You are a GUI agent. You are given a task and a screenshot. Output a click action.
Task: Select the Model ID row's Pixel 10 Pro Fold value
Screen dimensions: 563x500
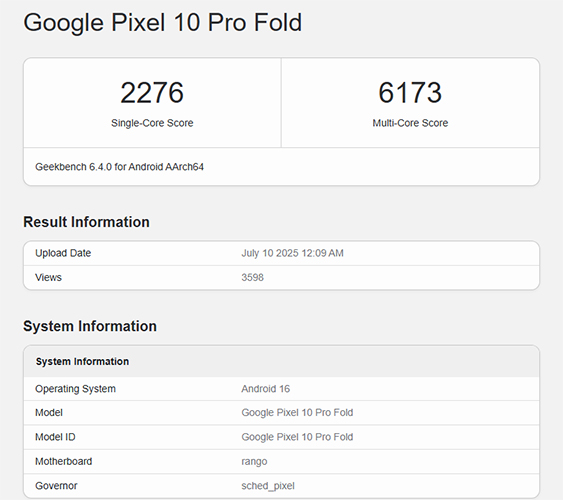[x=297, y=437]
